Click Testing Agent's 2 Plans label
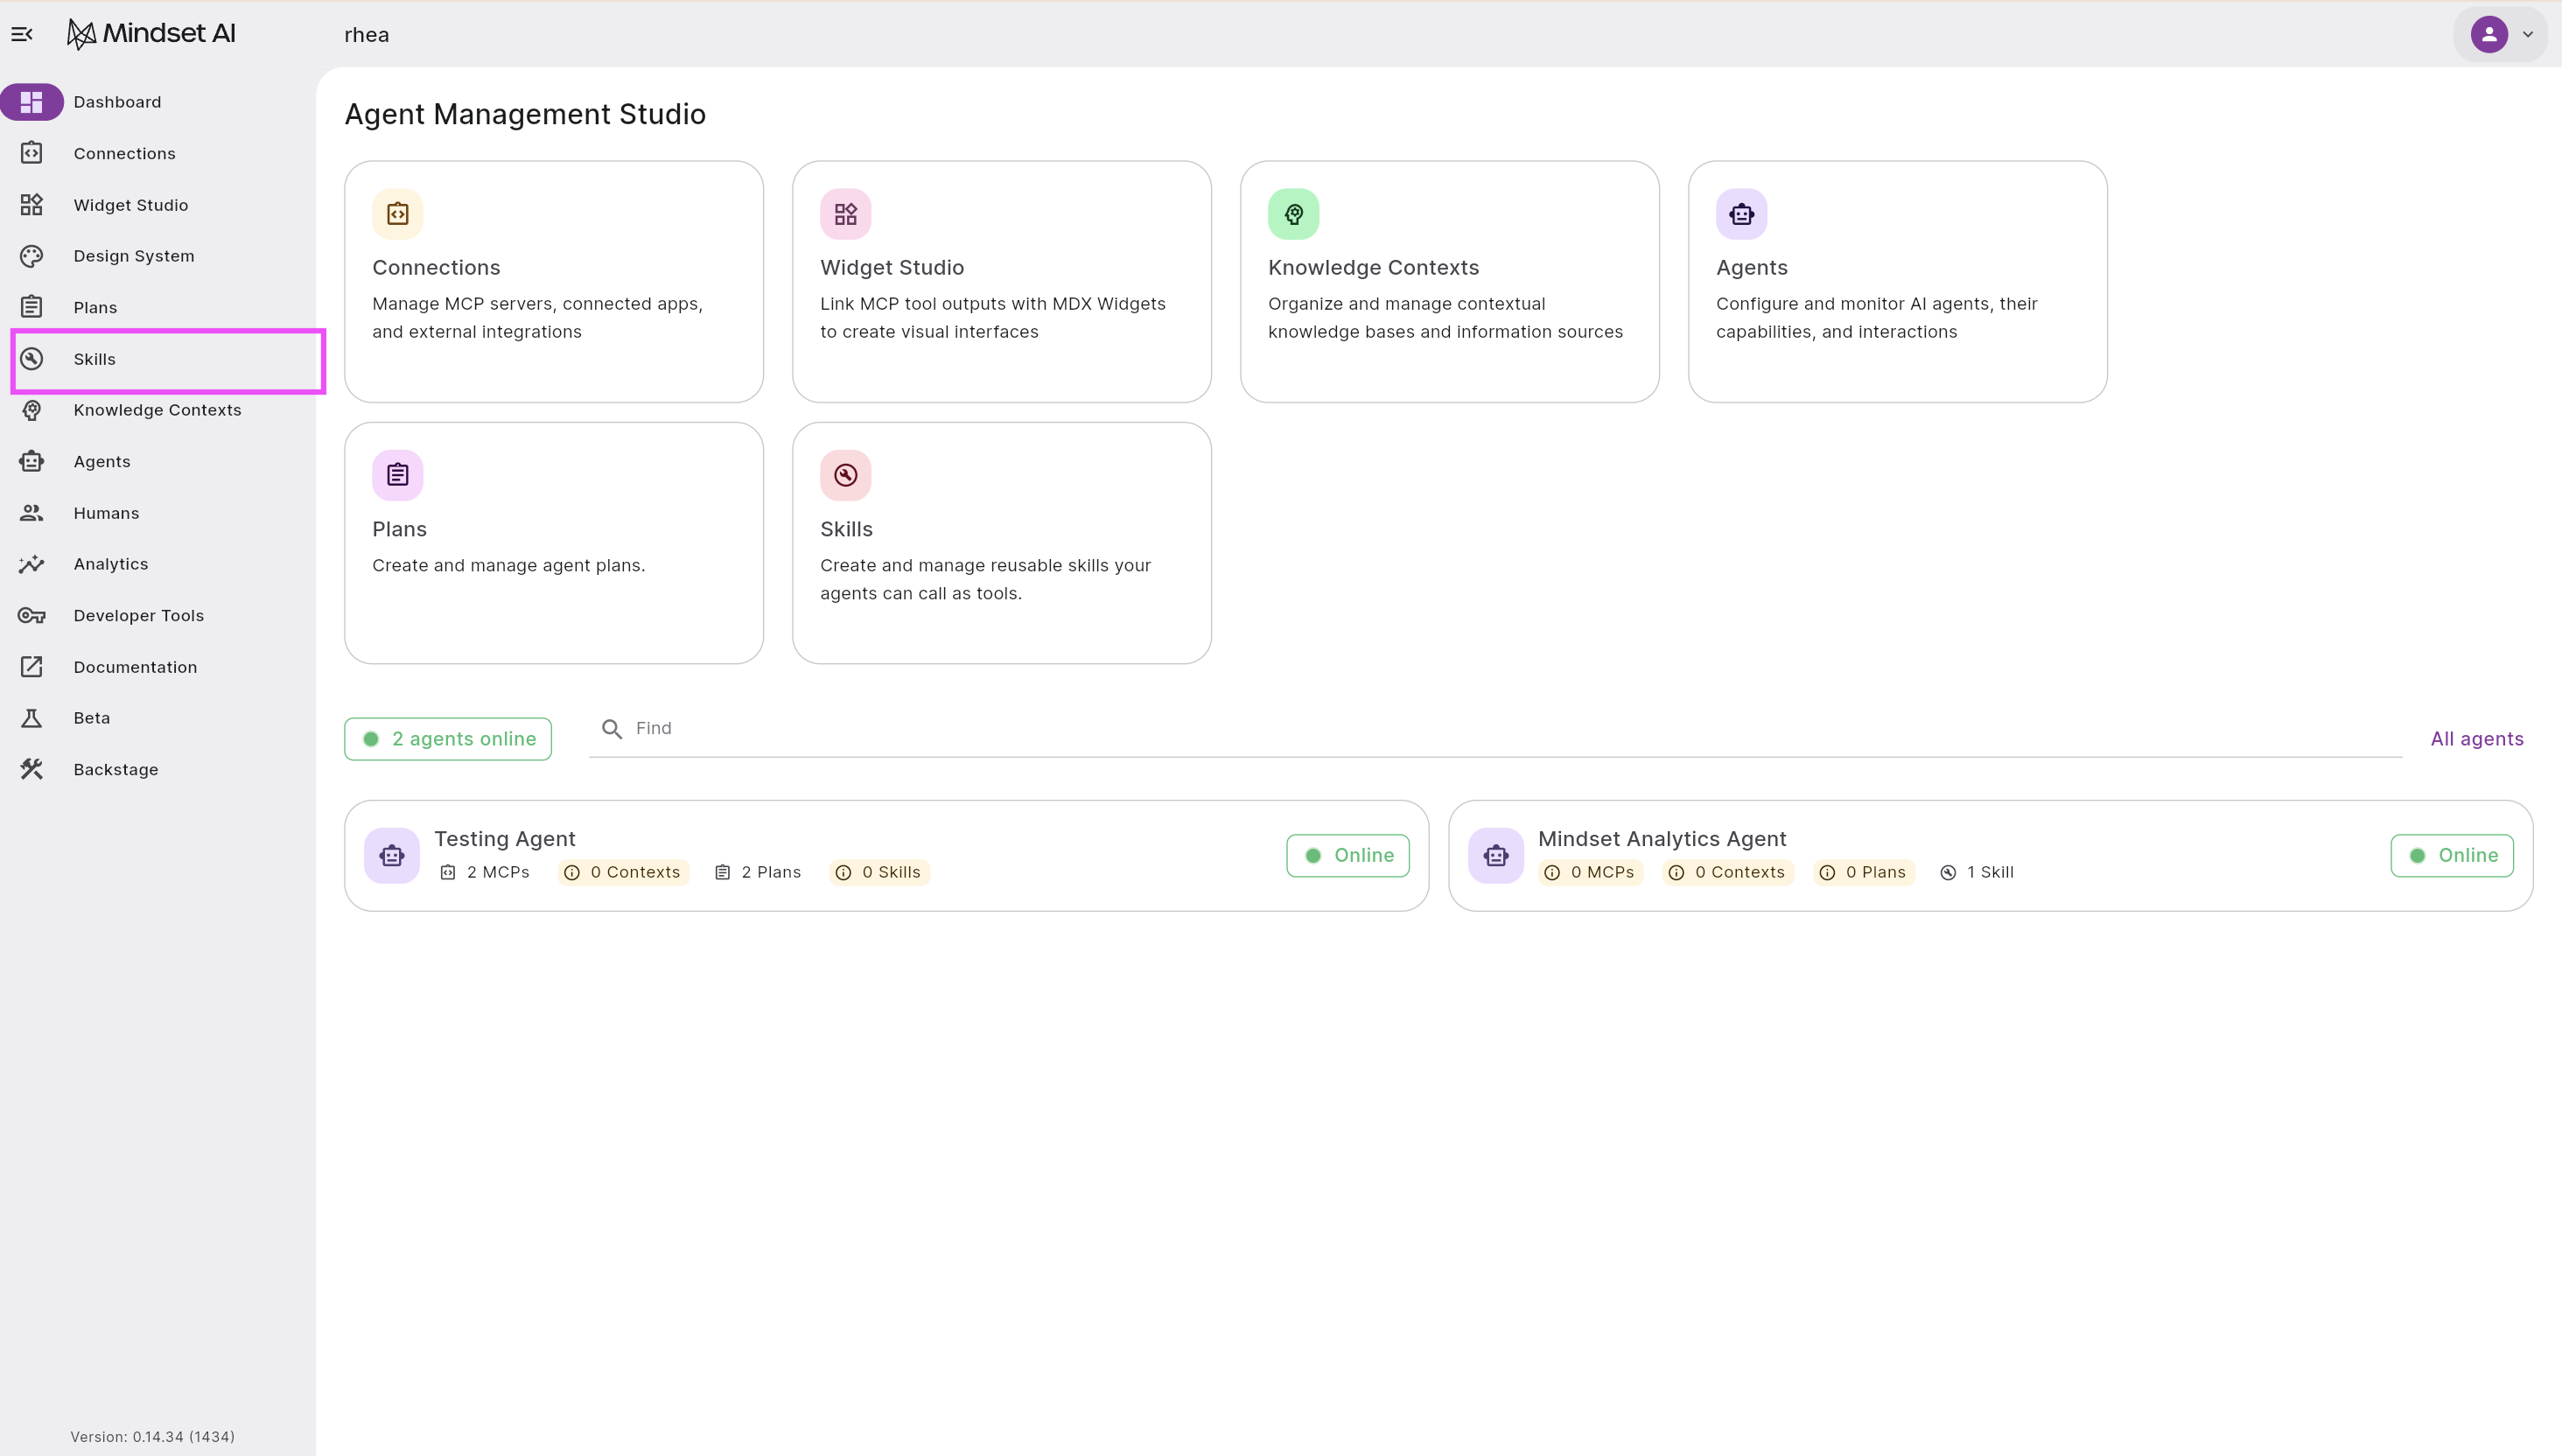 click(x=758, y=872)
